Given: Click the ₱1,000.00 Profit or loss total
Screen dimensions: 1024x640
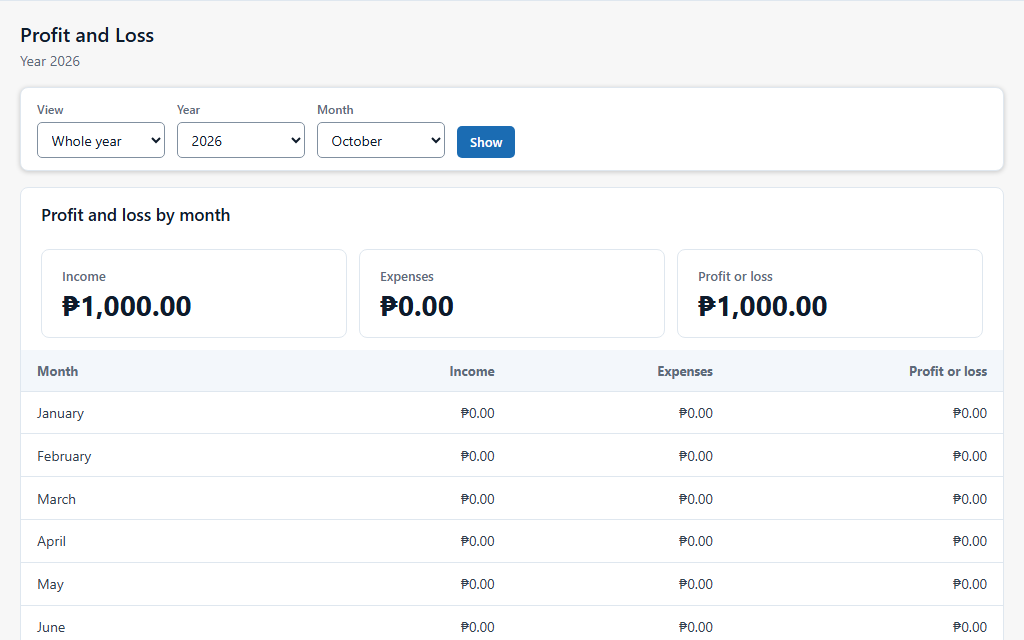Looking at the screenshot, I should pos(763,307).
